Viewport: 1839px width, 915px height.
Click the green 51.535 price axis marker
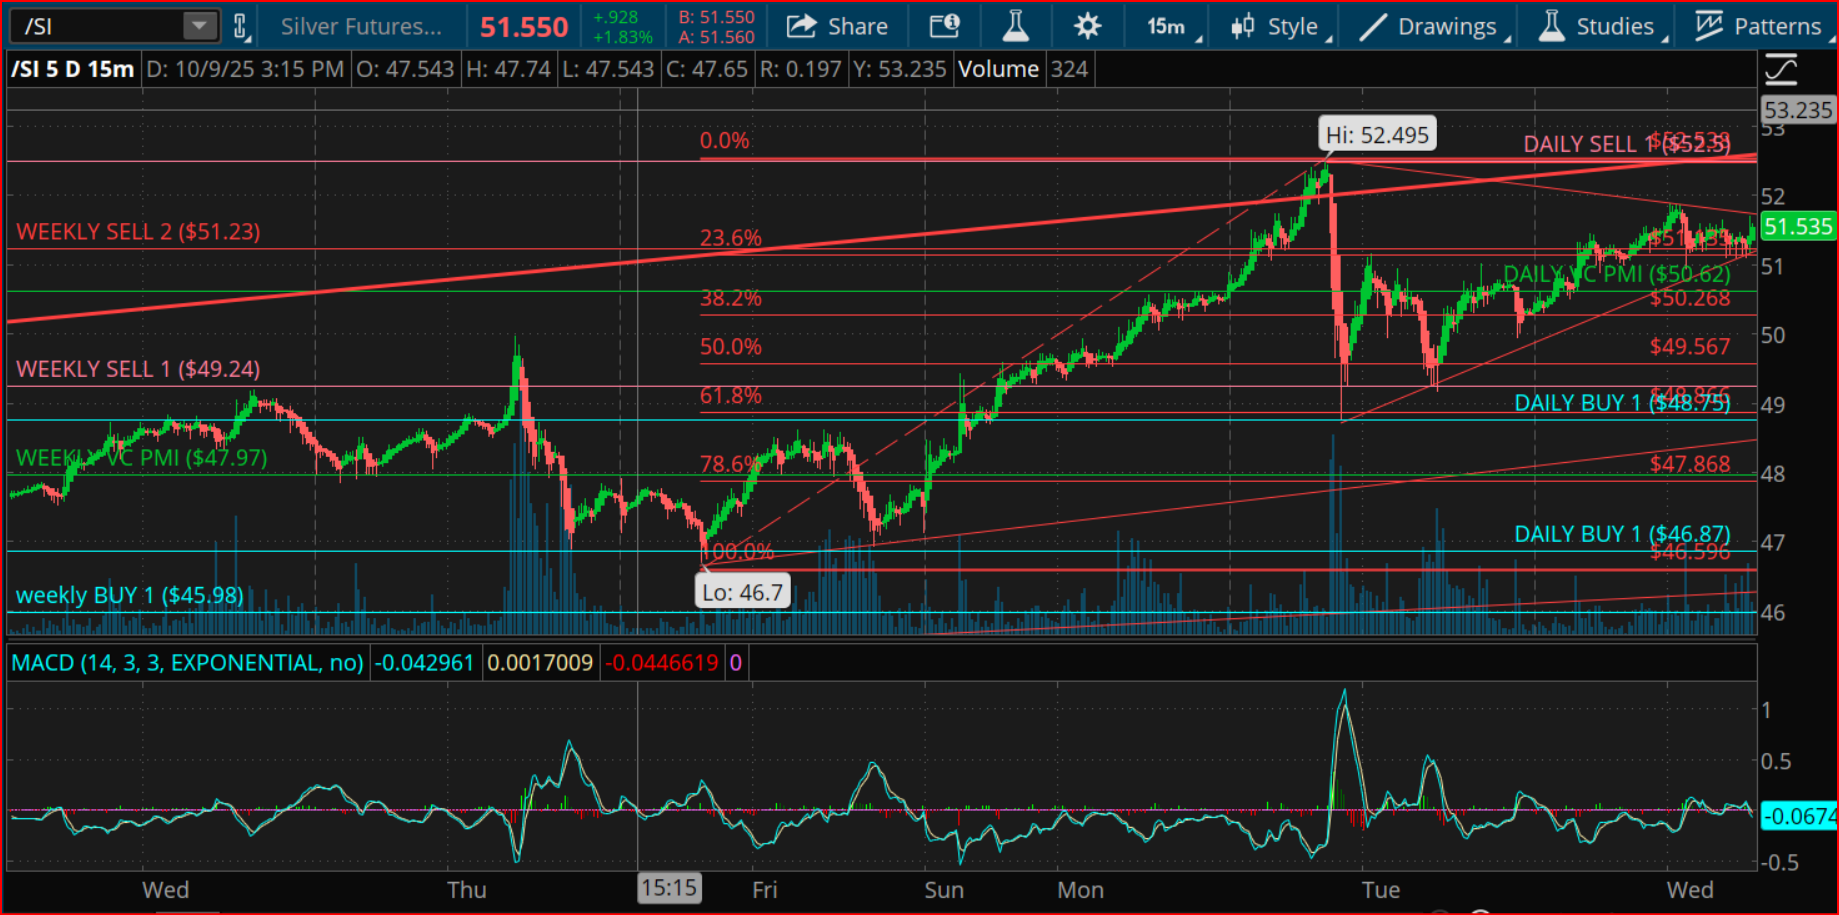(1797, 227)
